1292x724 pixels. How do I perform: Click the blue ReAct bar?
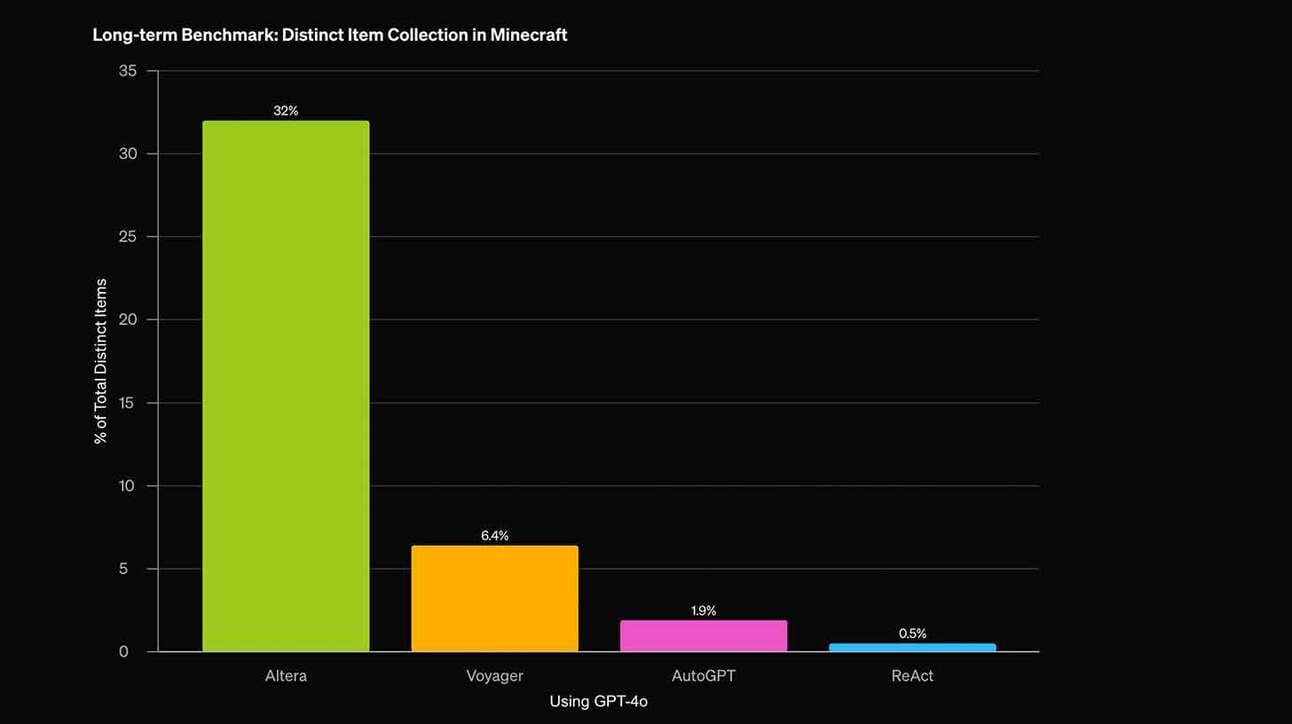[x=912, y=648]
